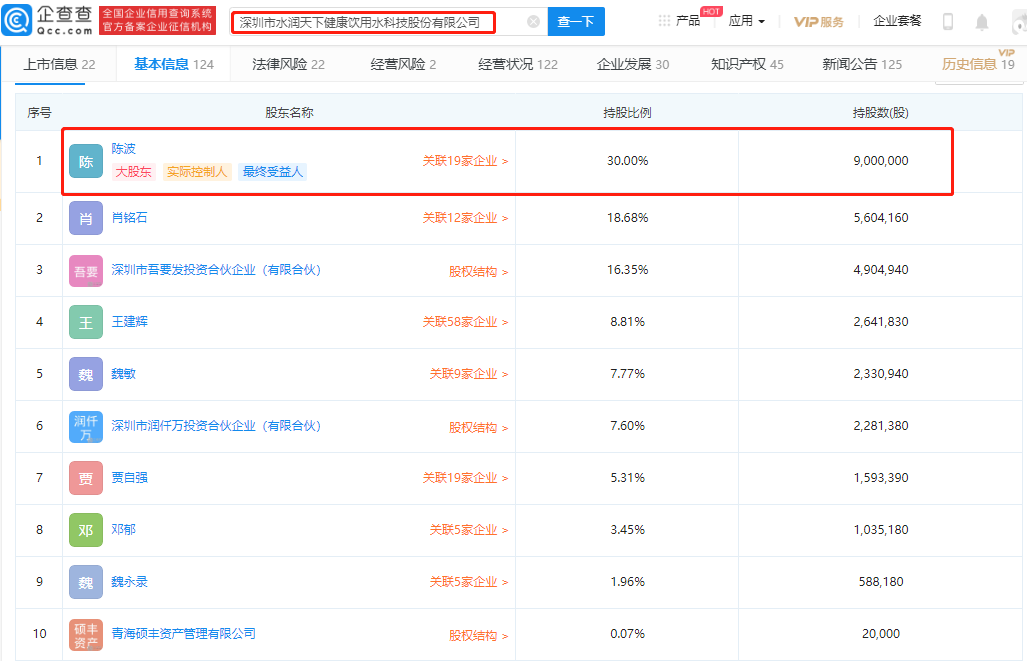1027x661 pixels.
Task: Open the 应用 dropdown menu
Action: (x=746, y=21)
